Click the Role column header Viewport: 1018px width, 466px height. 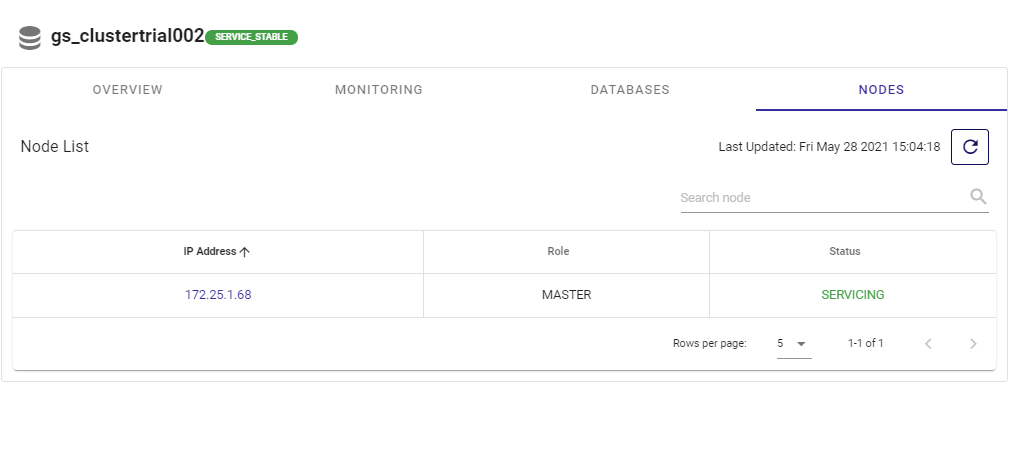coord(566,252)
